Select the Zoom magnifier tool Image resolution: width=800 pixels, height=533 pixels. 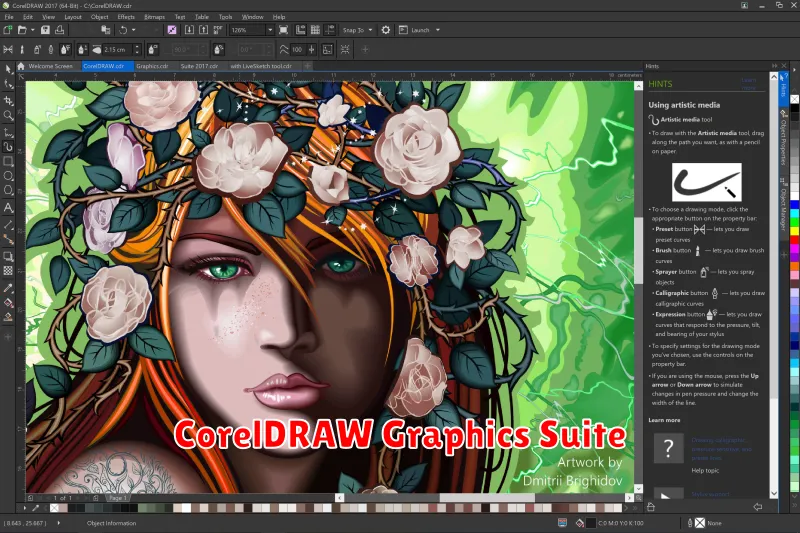[8, 116]
